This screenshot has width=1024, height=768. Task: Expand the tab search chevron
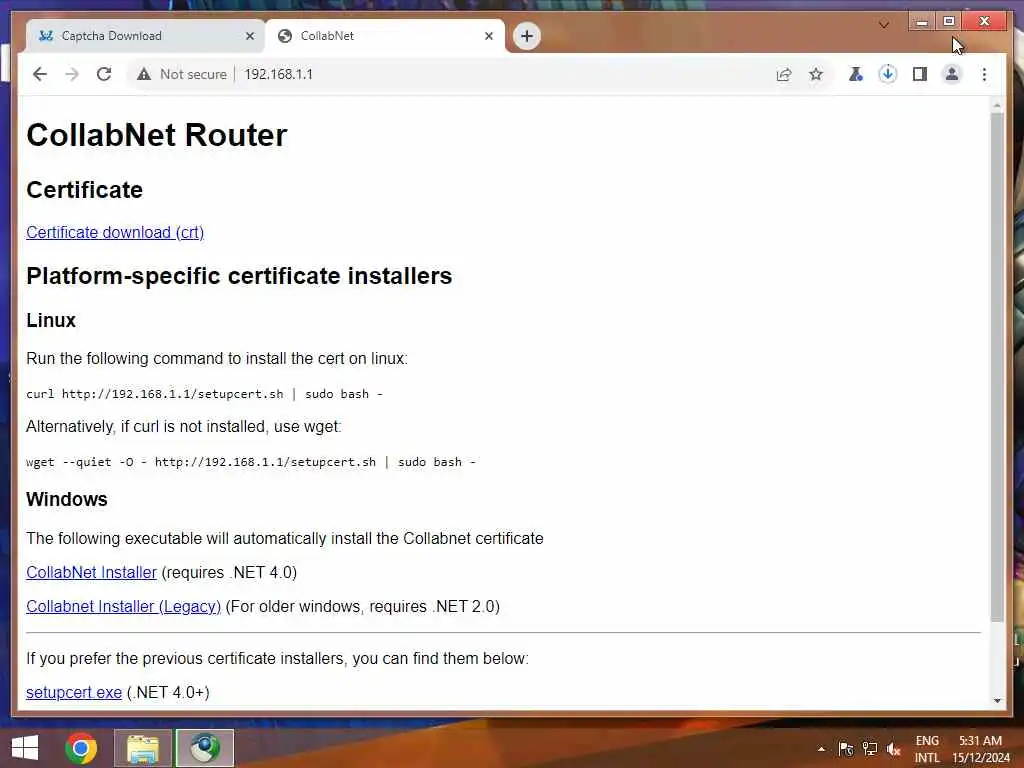(884, 25)
